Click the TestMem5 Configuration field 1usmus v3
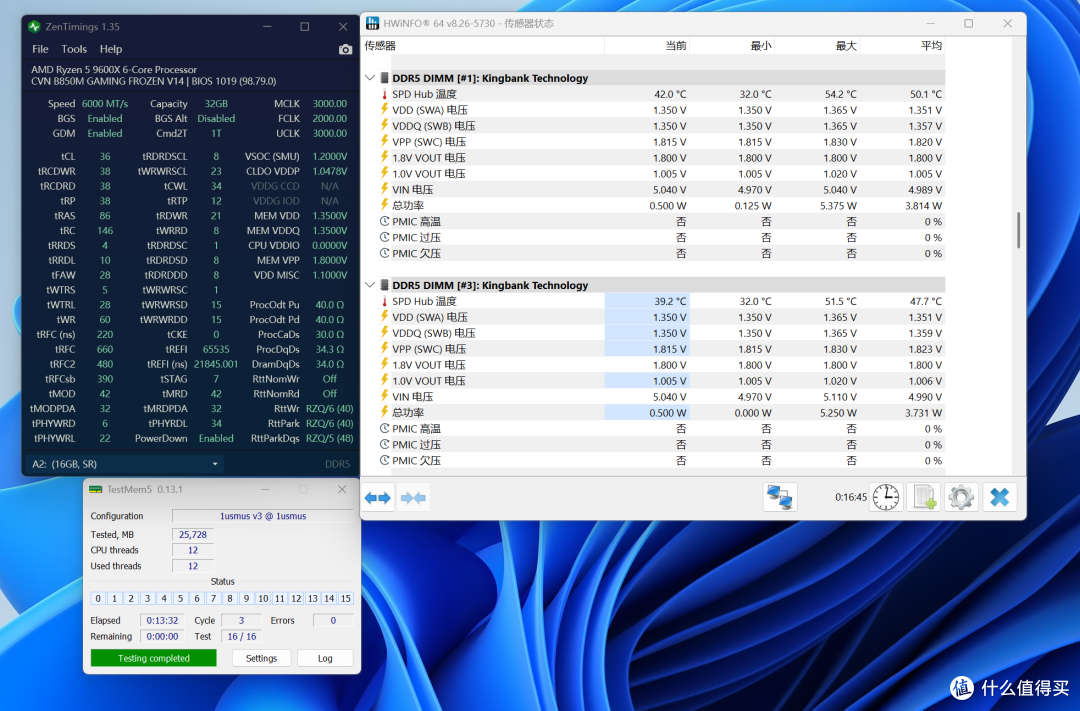 262,515
